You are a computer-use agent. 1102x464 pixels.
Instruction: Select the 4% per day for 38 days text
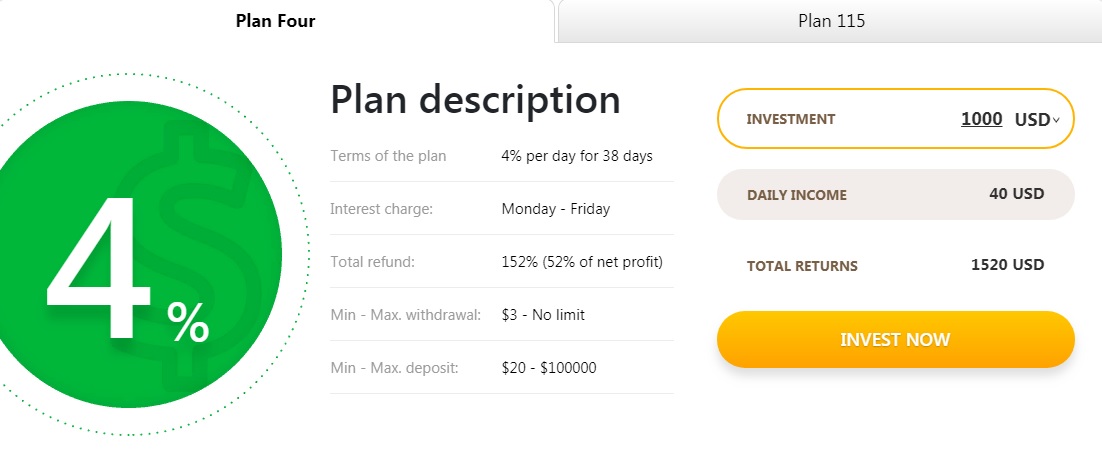click(x=577, y=156)
